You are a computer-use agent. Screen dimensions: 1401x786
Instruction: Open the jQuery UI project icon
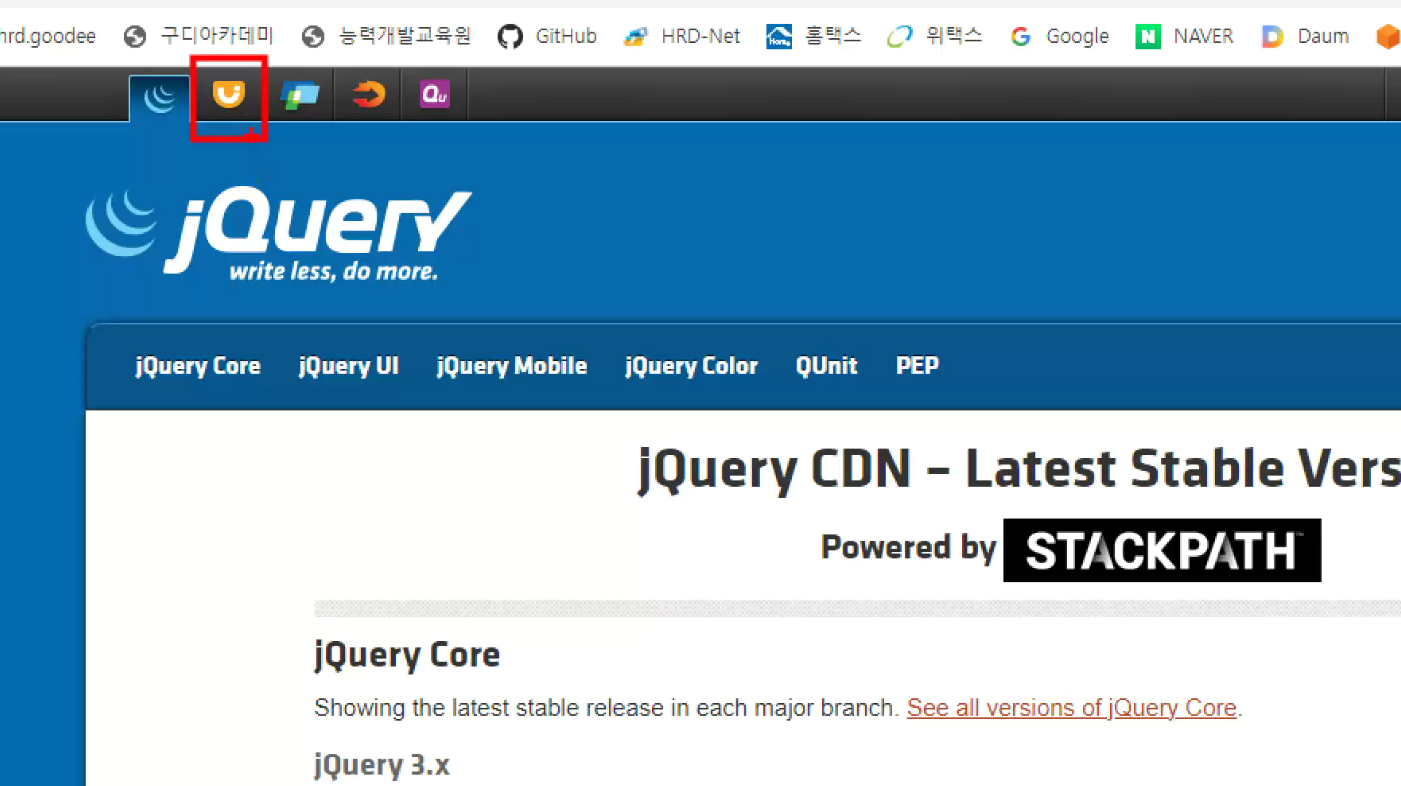coord(229,95)
